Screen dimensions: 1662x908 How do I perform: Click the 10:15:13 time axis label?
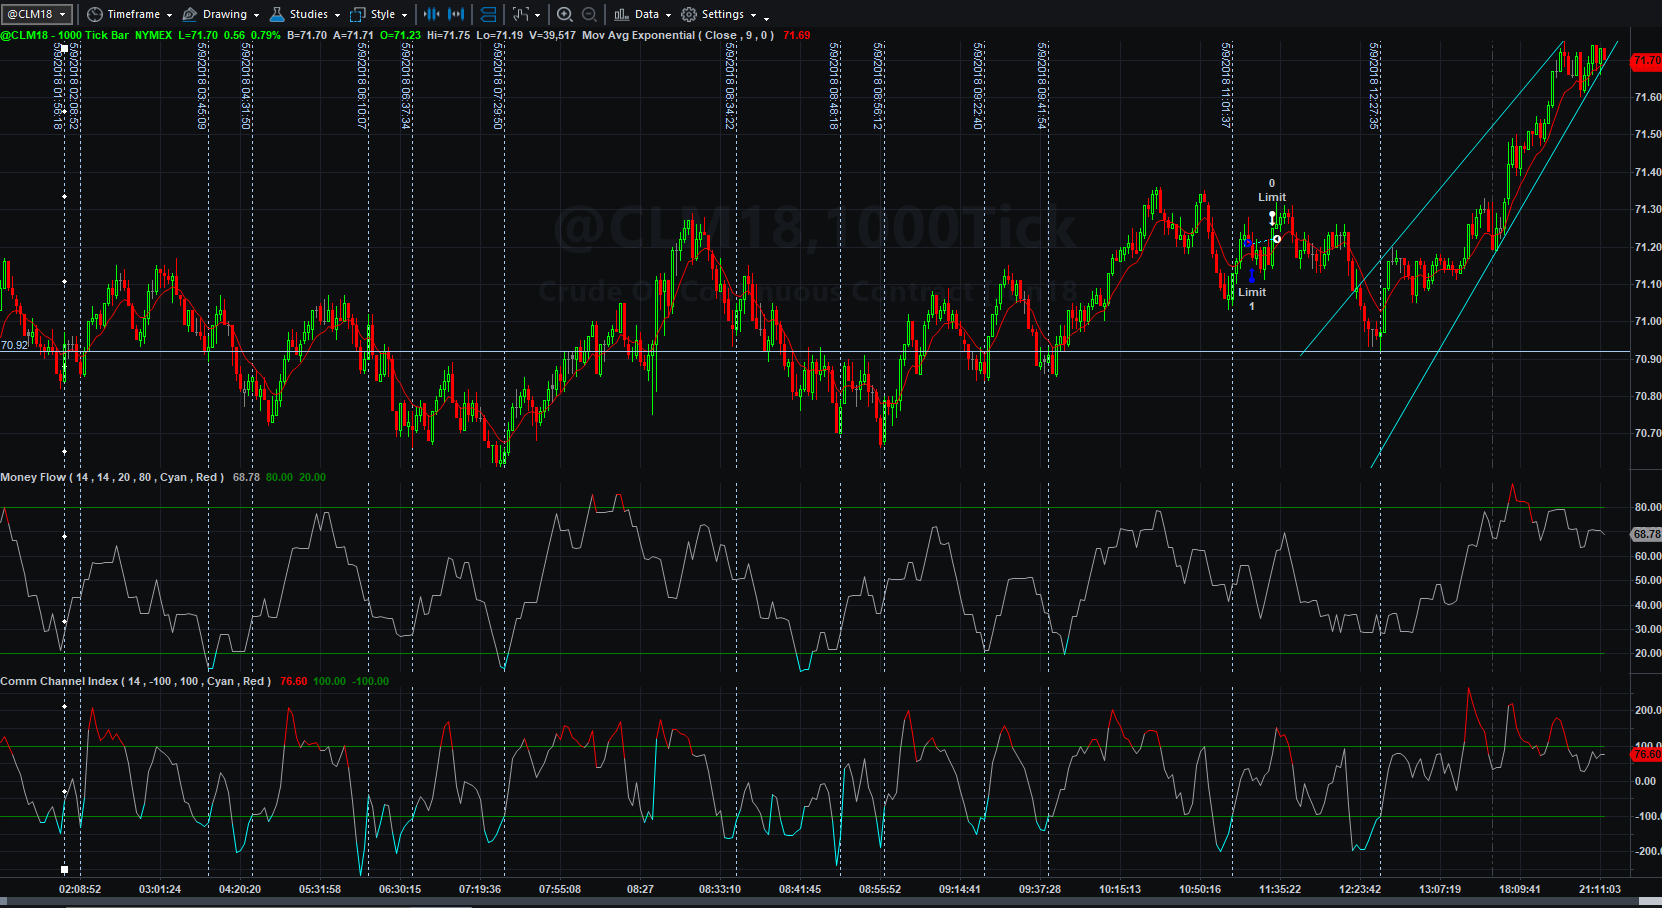(x=1120, y=889)
